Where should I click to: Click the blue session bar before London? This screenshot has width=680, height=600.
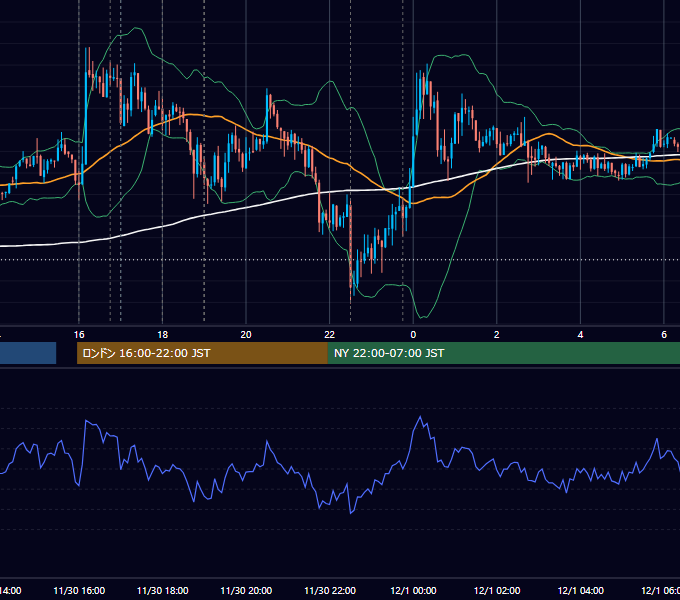pos(28,353)
